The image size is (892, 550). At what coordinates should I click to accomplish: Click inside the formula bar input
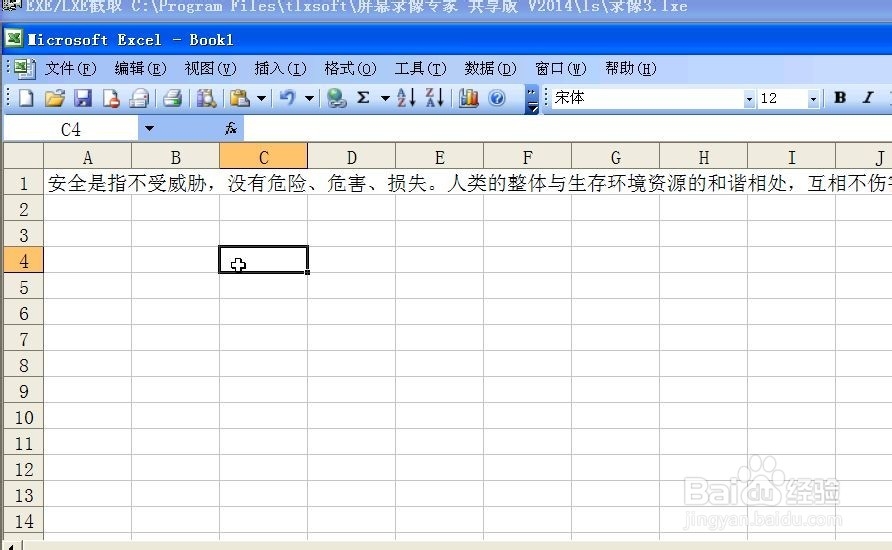pyautogui.click(x=568, y=129)
